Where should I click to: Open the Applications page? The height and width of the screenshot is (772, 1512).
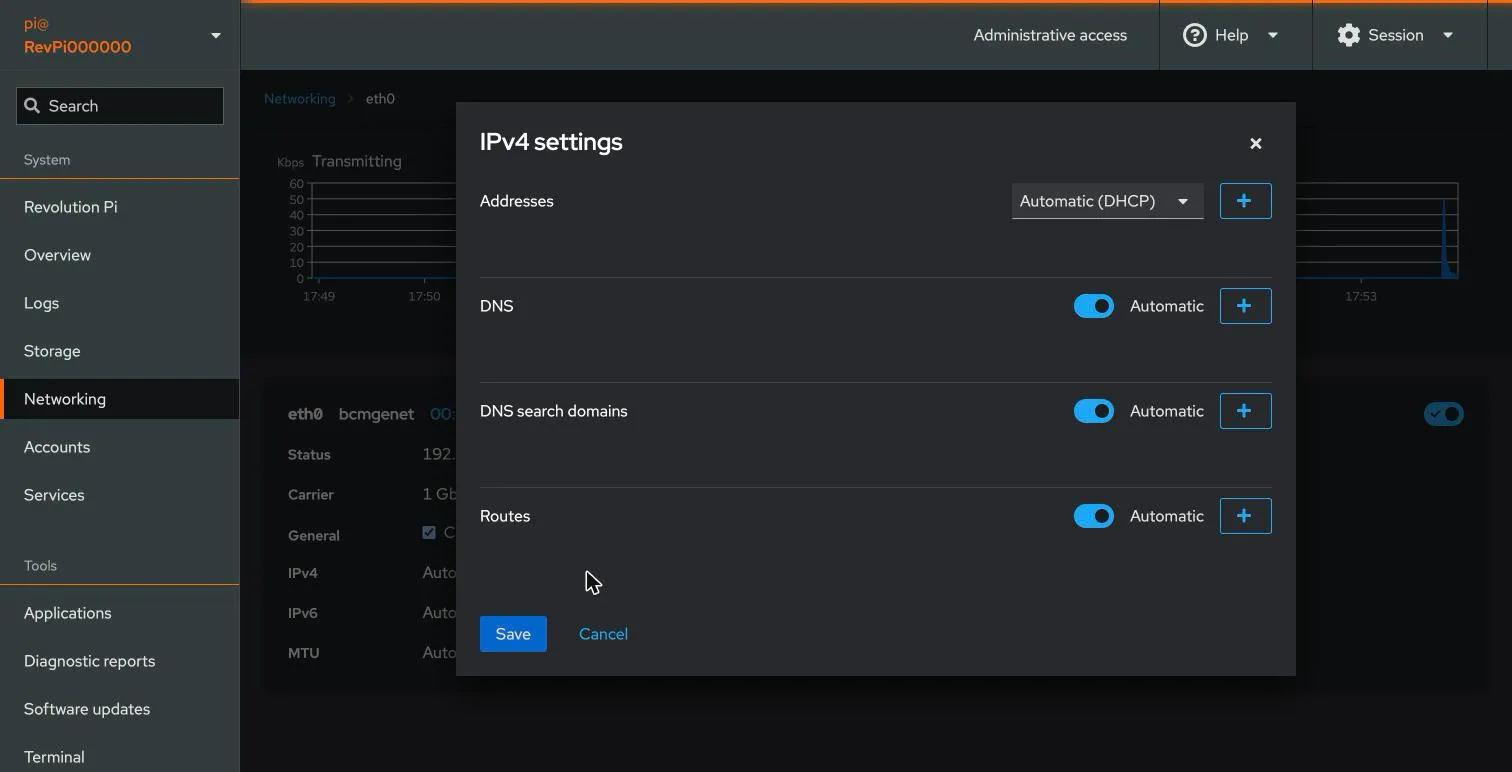[120, 613]
